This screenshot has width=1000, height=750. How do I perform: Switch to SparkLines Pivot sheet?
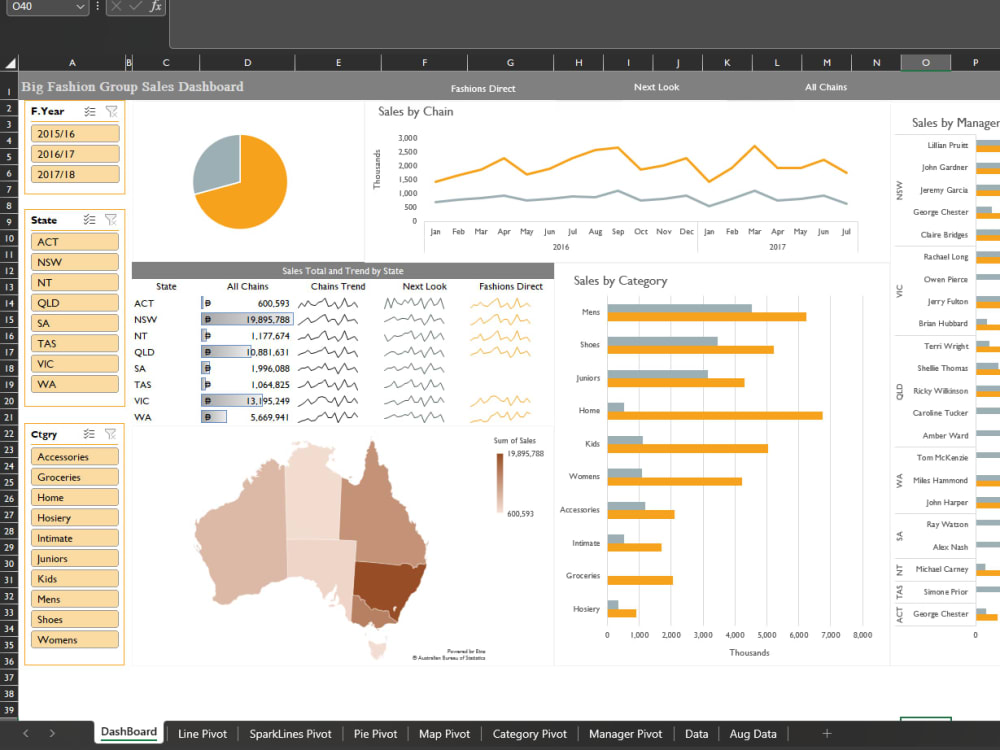point(290,734)
